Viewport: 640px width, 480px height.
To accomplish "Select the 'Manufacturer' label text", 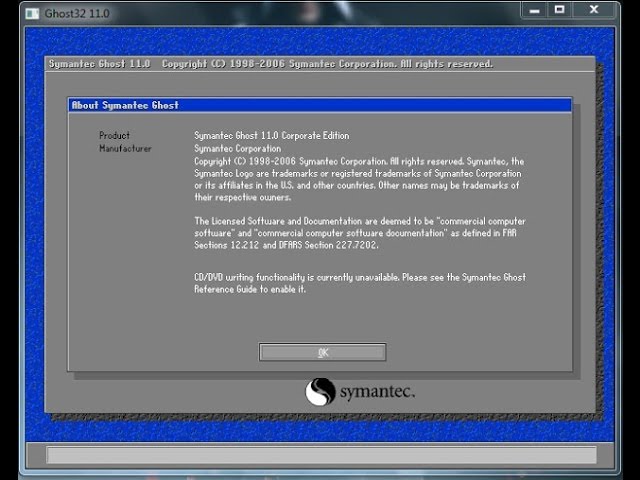I will pyautogui.click(x=125, y=149).
